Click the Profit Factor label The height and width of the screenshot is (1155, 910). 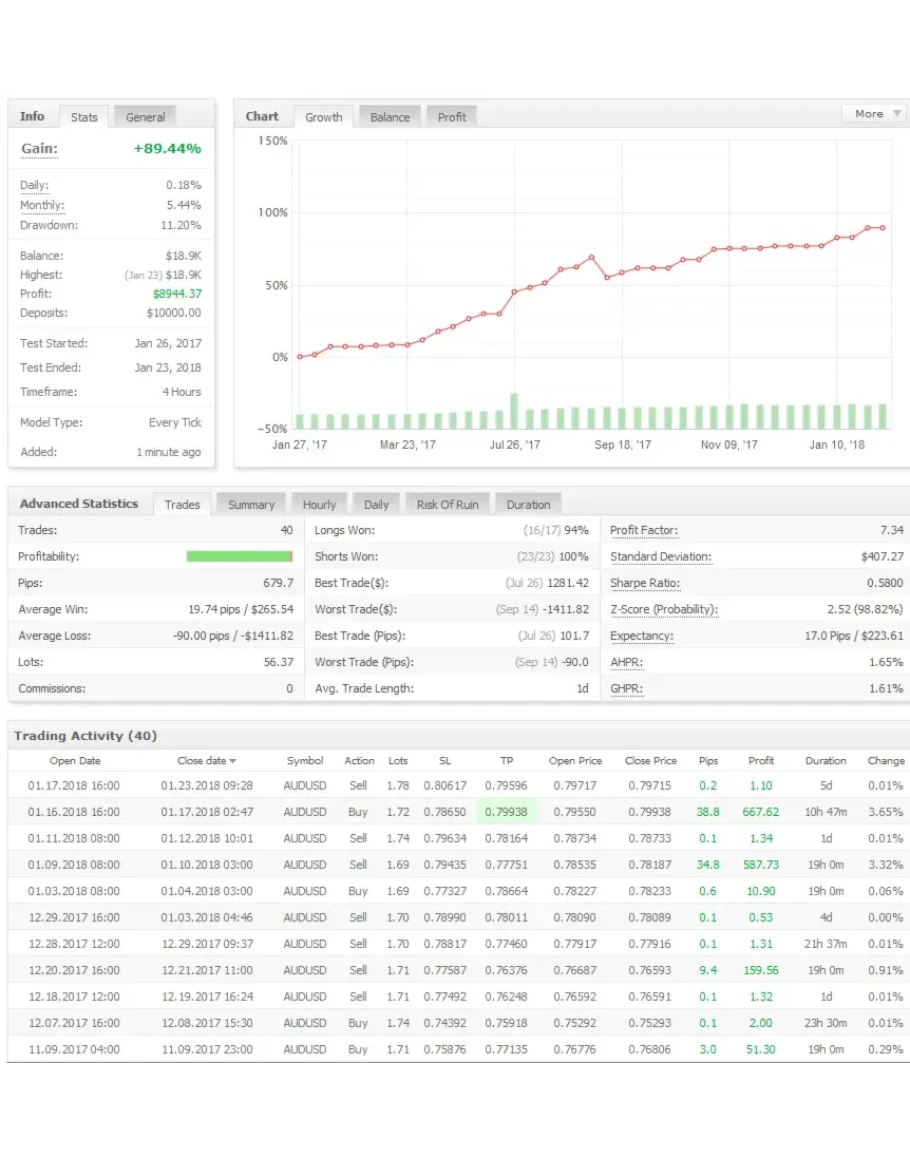point(641,530)
